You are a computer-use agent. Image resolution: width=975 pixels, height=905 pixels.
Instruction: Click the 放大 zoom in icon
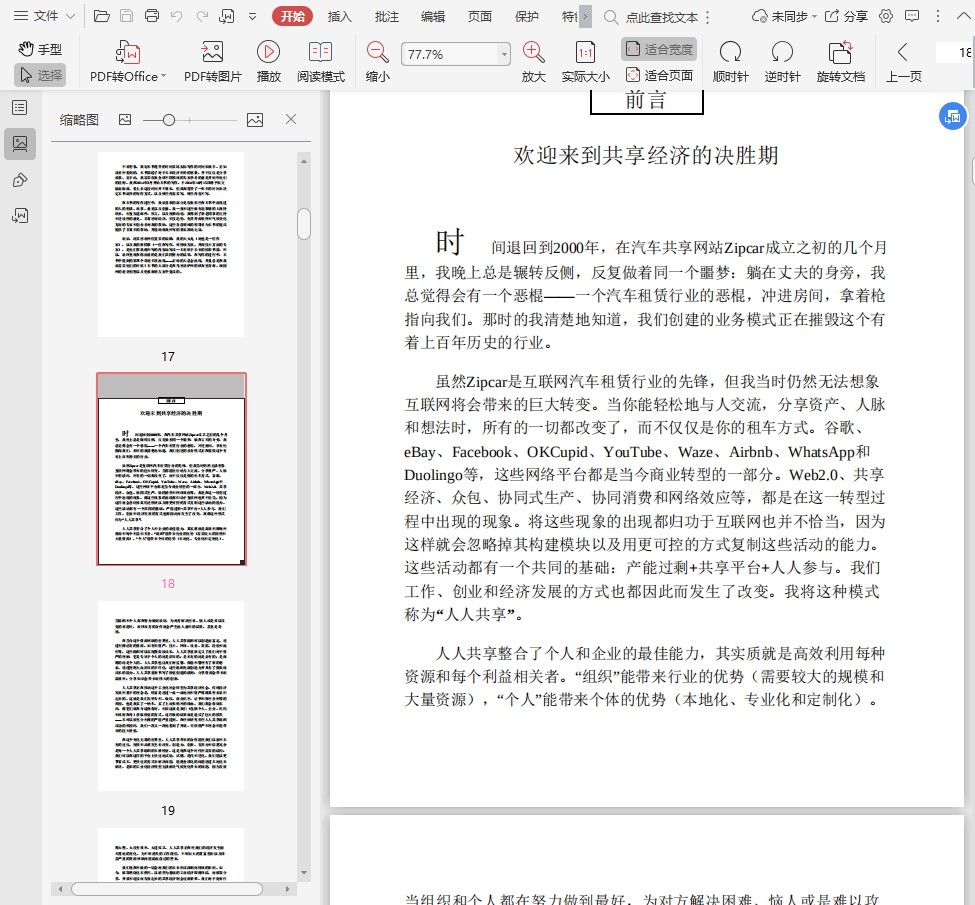click(533, 53)
